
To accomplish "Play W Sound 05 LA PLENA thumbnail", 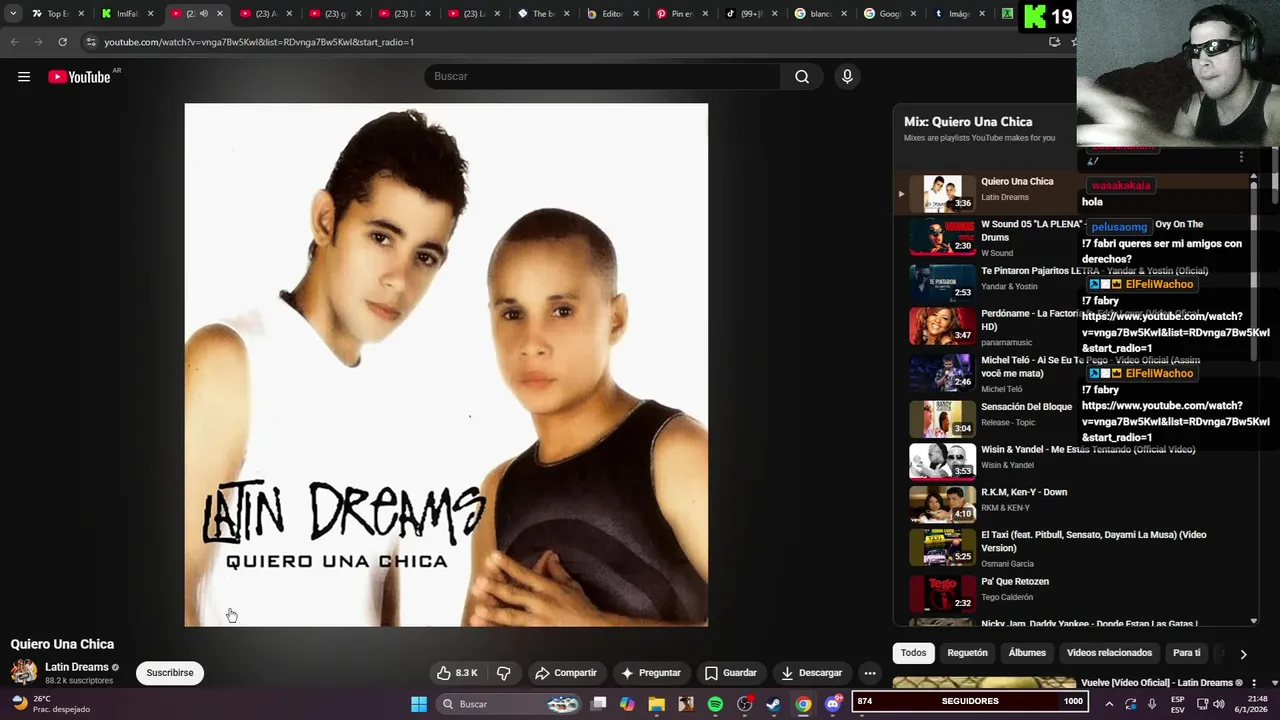I will (942, 236).
